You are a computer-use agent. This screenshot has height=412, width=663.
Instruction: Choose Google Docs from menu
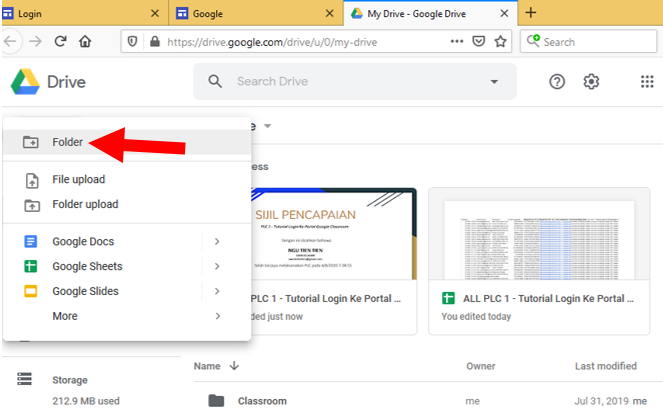127,241
